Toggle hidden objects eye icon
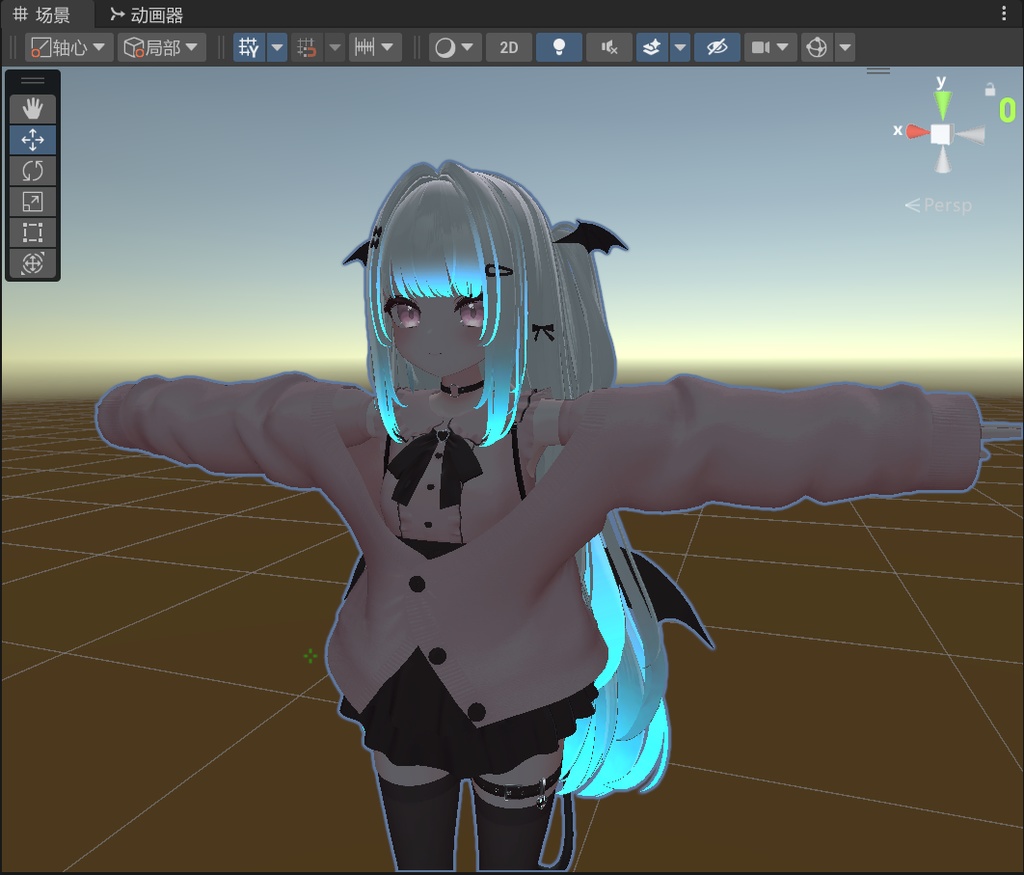Screen dimensions: 1024x875 coord(717,47)
